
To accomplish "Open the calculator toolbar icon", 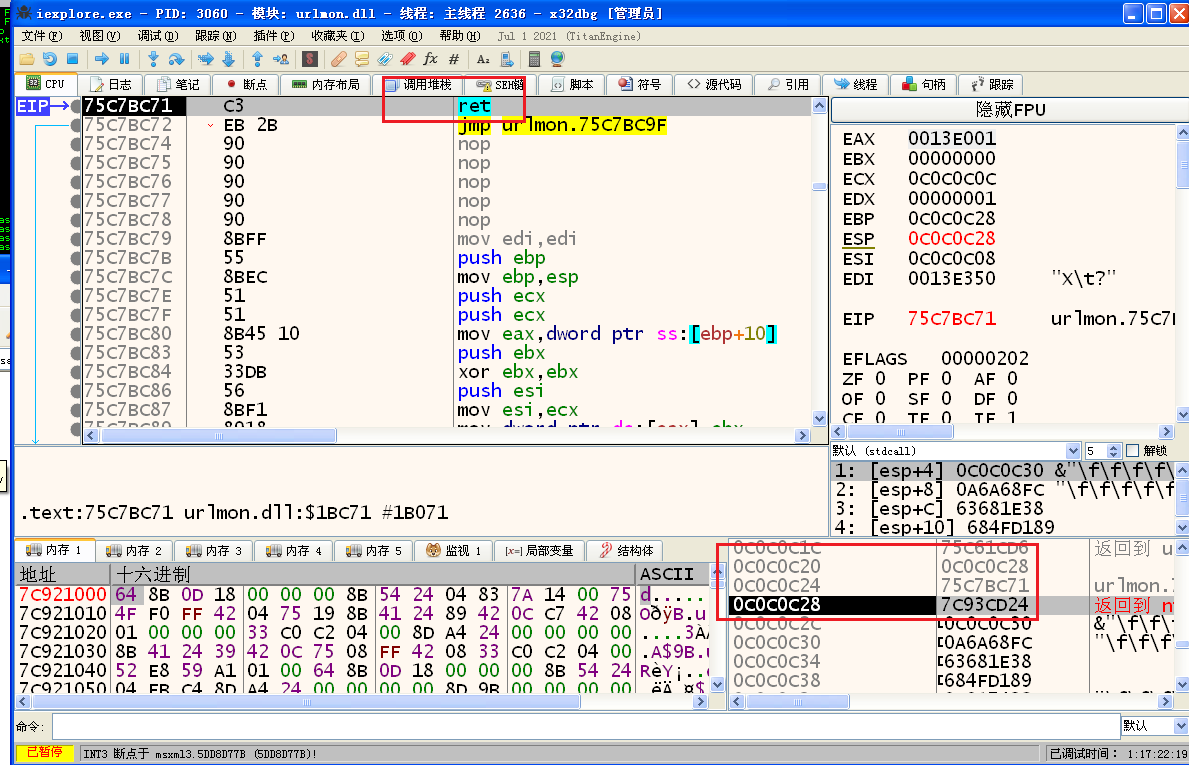I will (535, 59).
